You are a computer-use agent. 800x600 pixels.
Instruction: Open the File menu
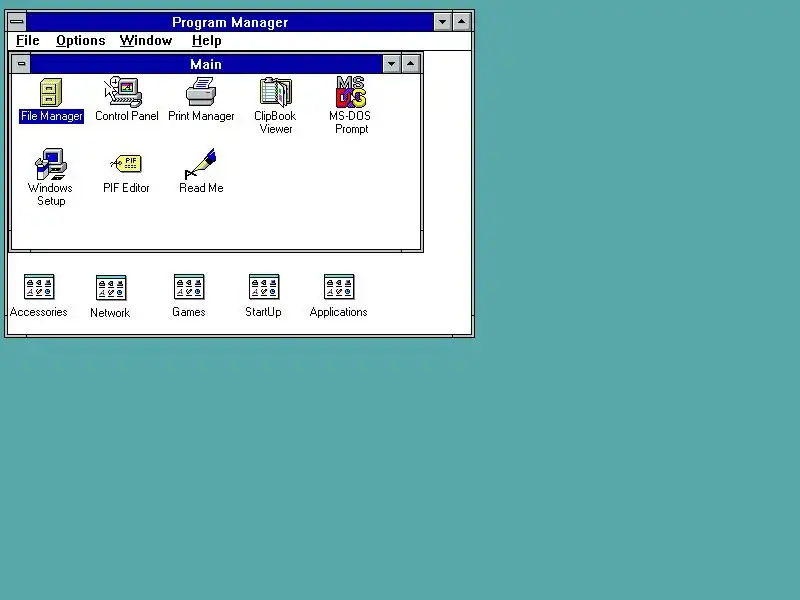[28, 41]
